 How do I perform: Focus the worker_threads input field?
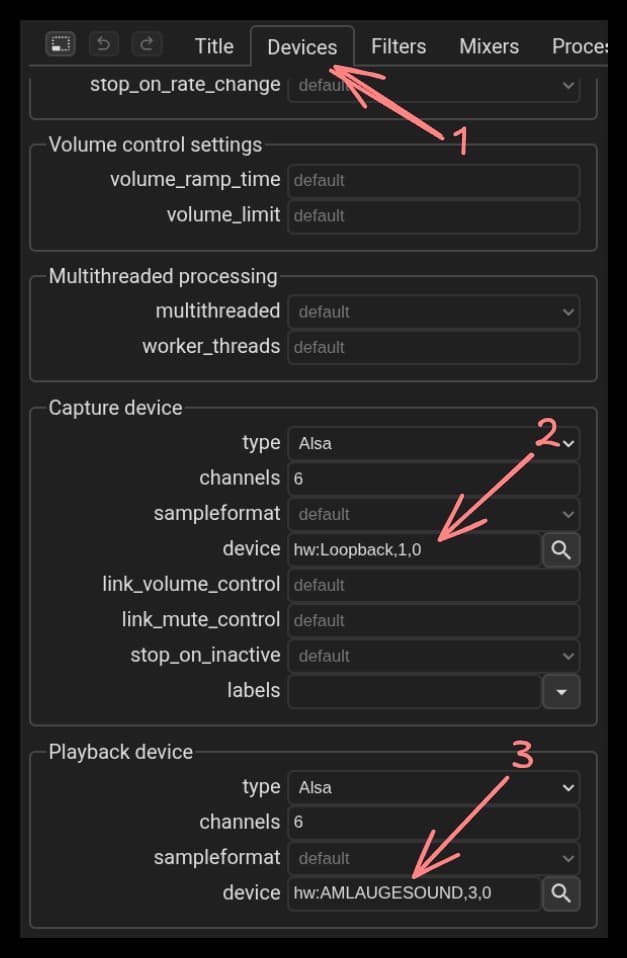tap(433, 347)
